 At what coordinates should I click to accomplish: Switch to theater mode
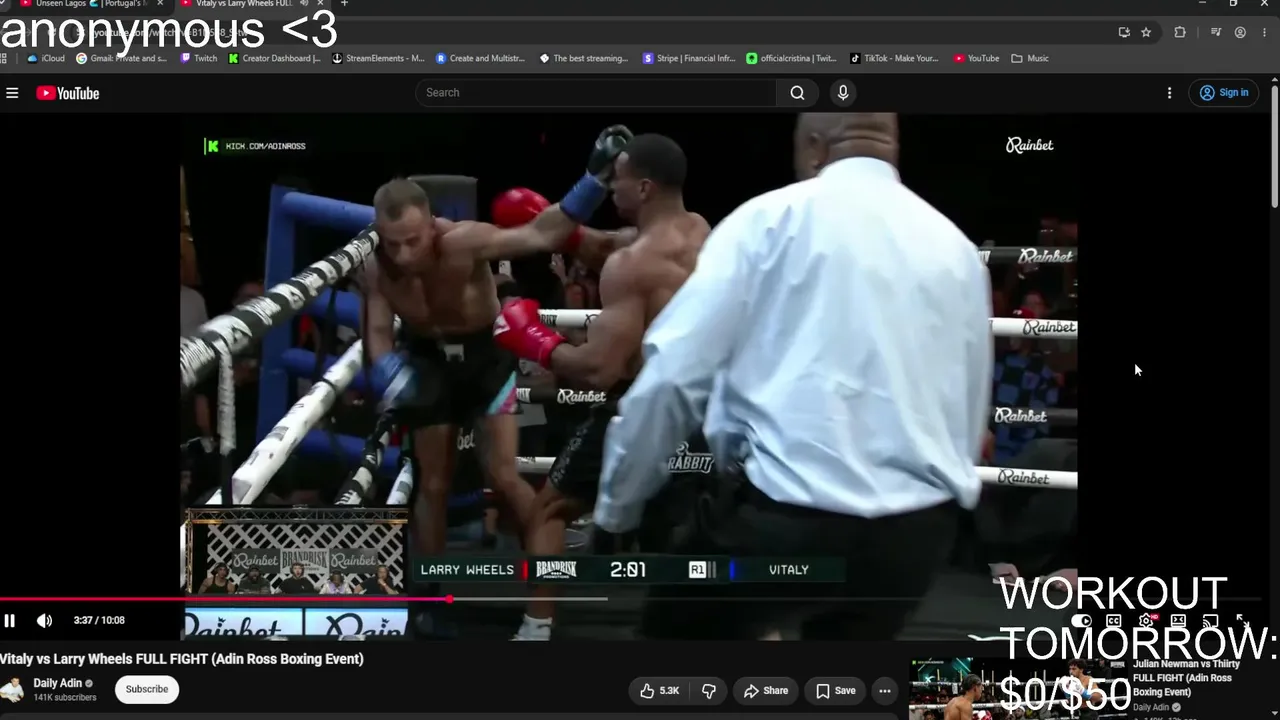1178,621
